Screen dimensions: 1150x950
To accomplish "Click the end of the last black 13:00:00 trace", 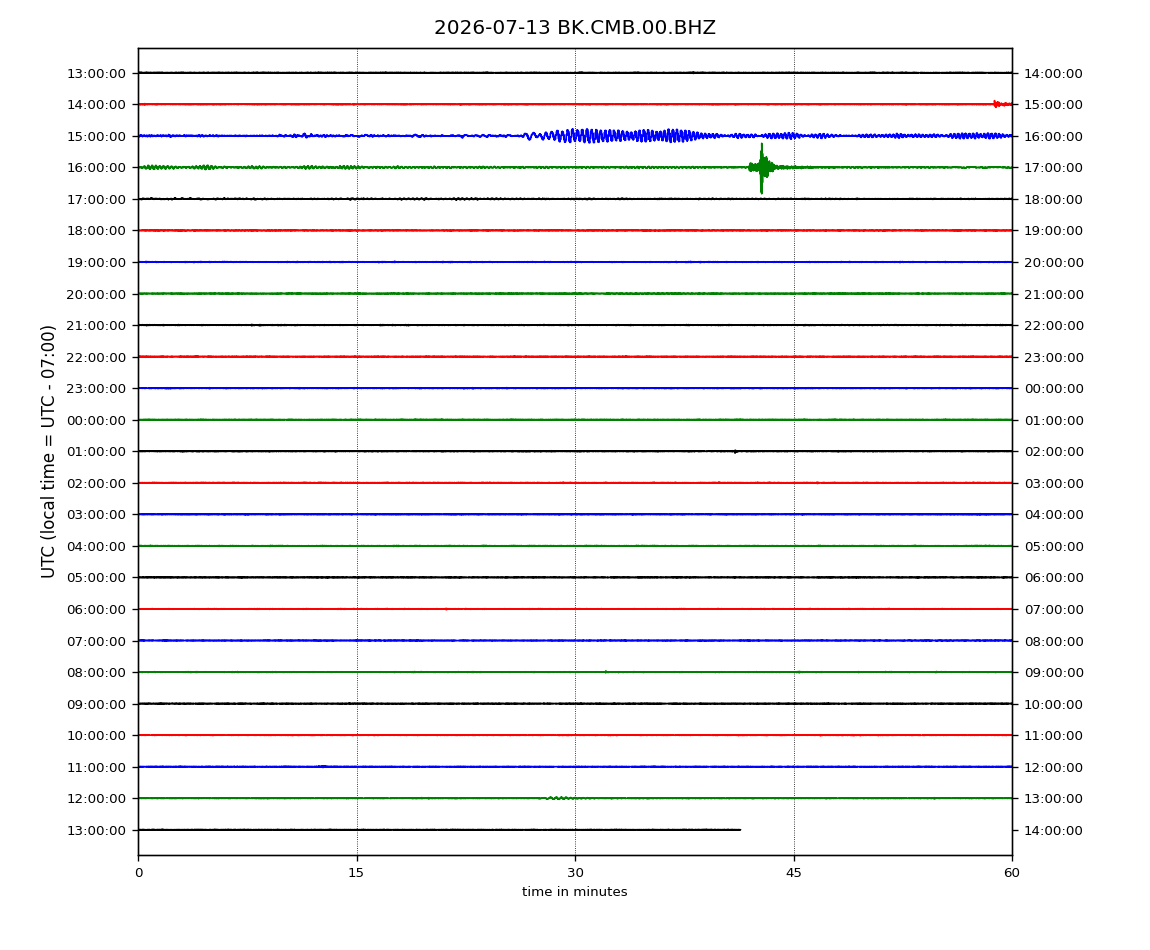I will coord(739,830).
